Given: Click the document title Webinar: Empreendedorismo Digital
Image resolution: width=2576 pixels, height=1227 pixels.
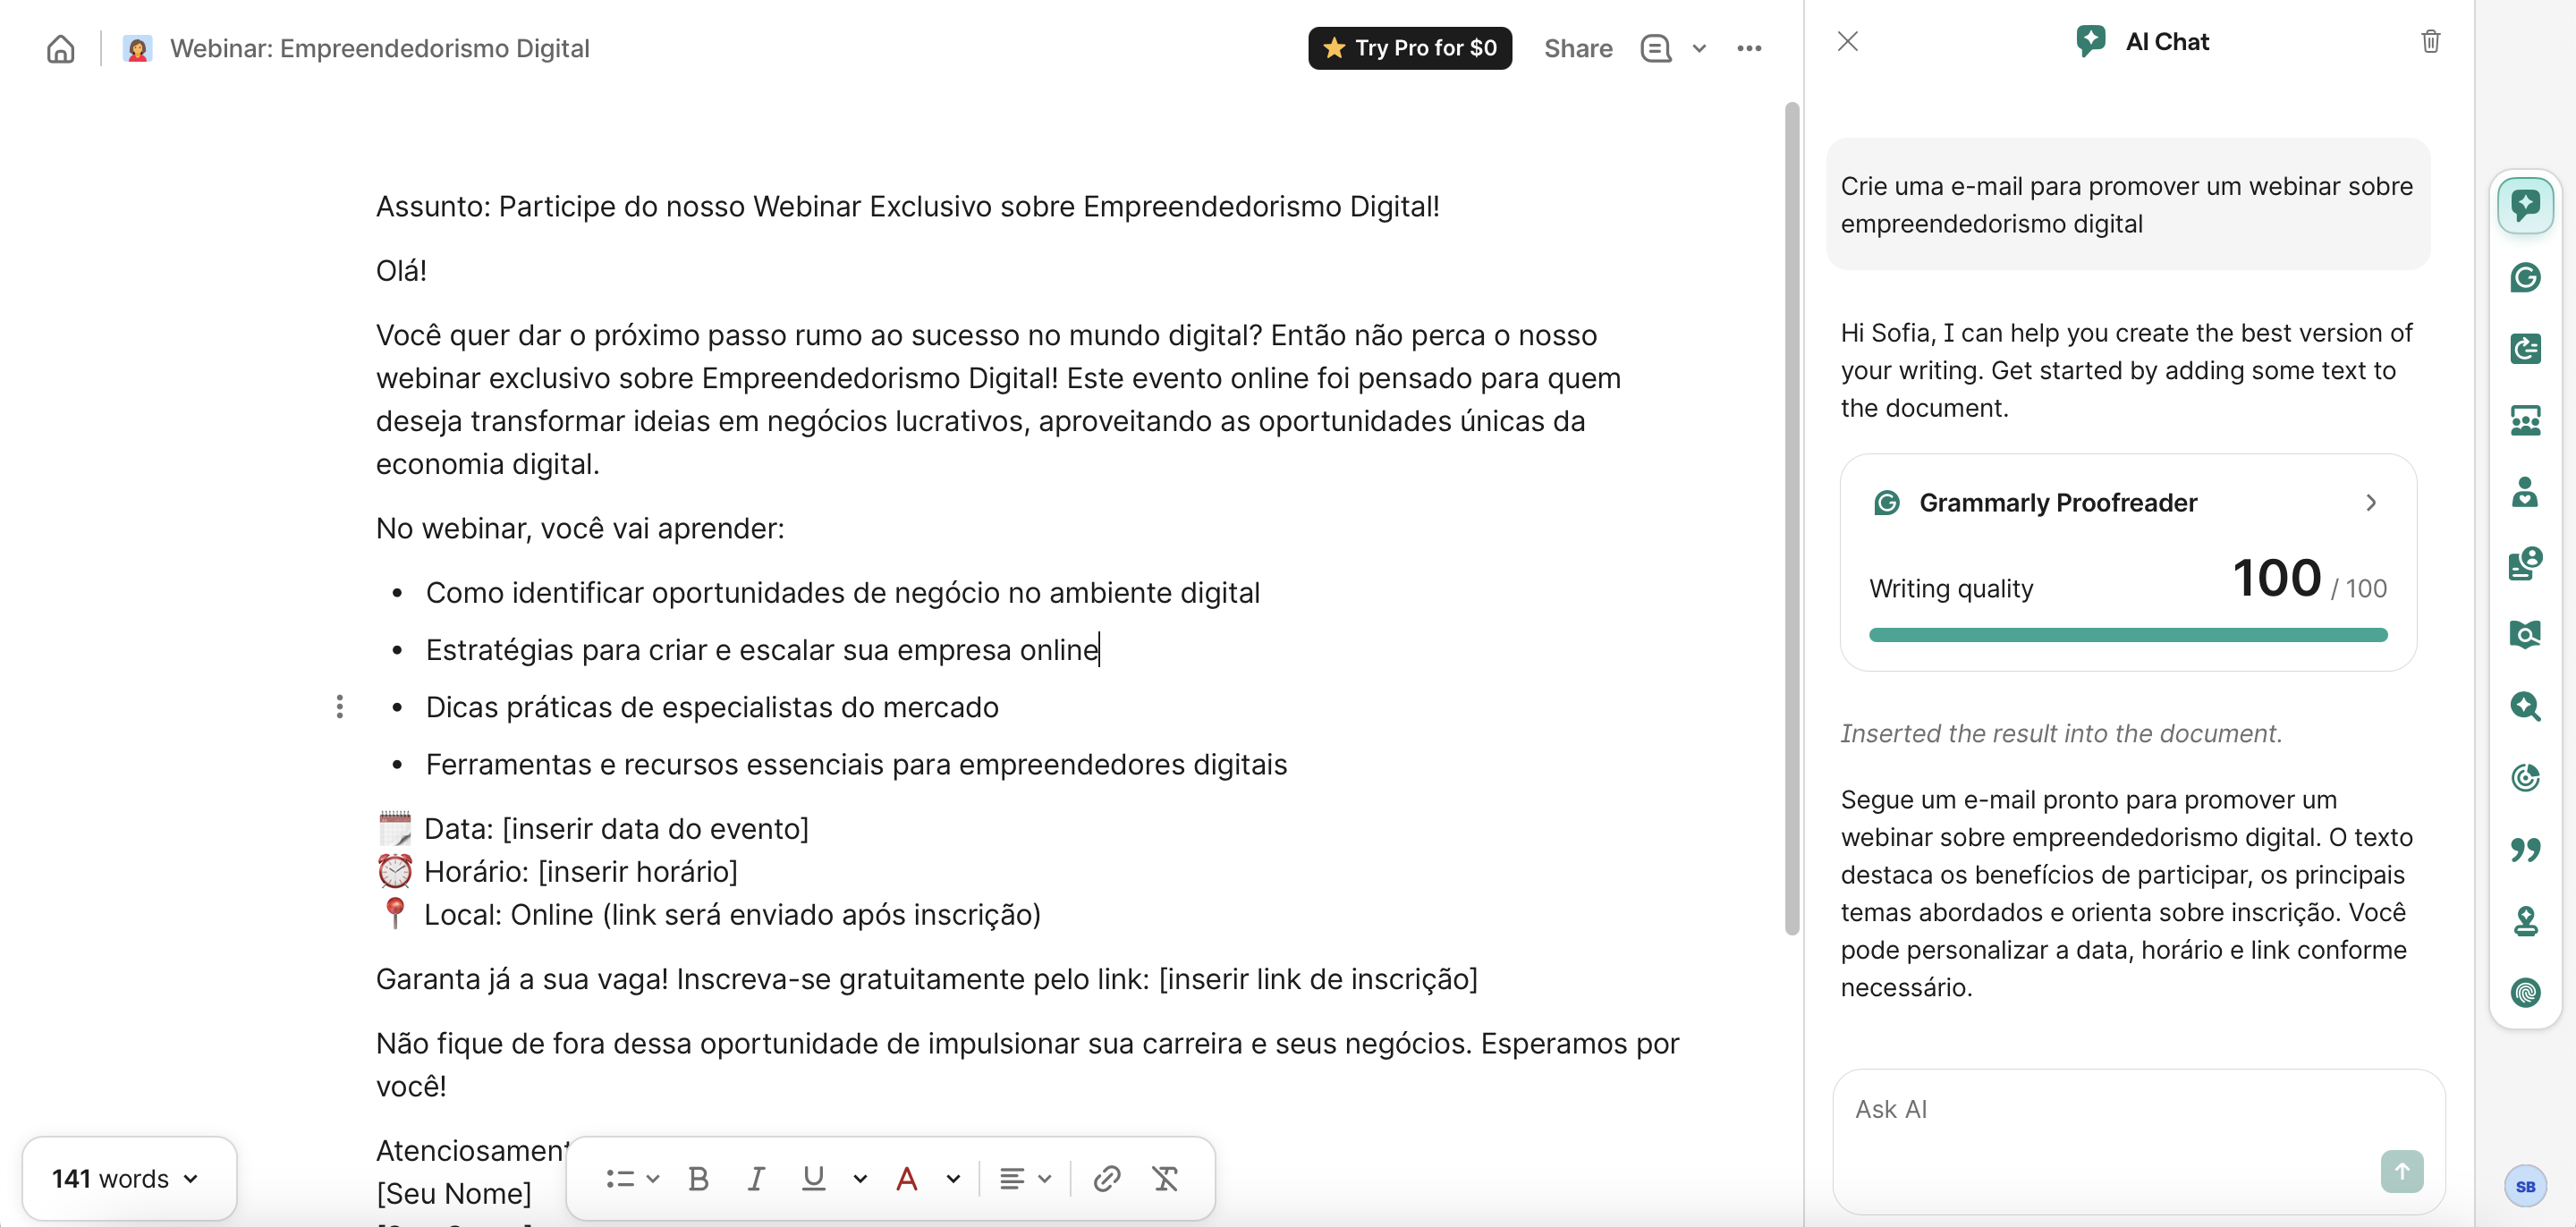Looking at the screenshot, I should click(x=379, y=48).
